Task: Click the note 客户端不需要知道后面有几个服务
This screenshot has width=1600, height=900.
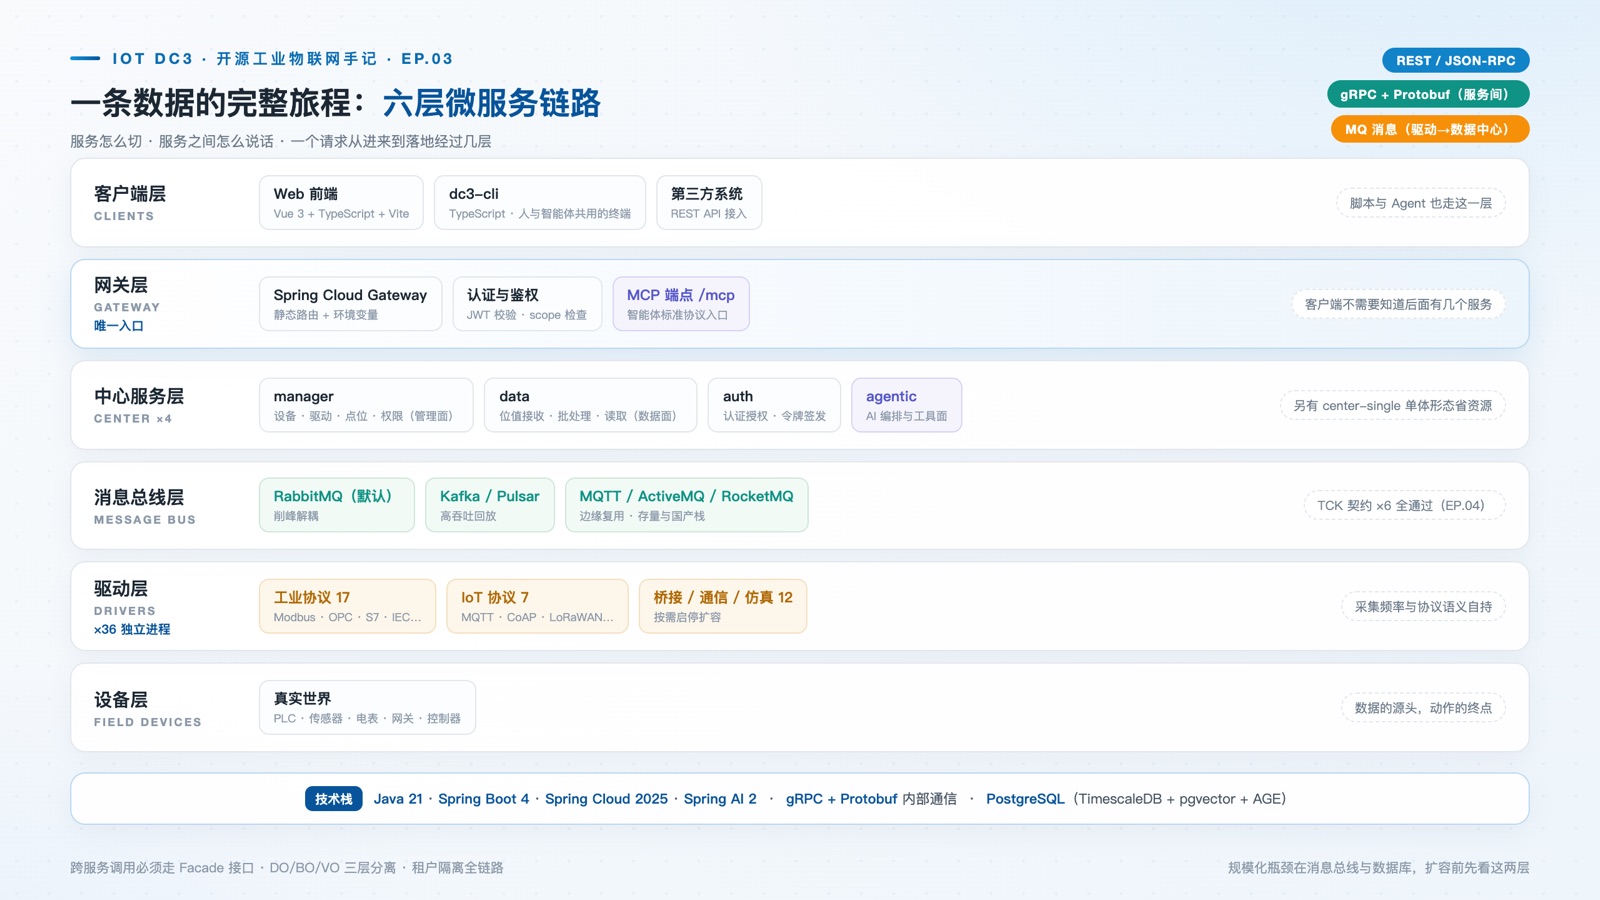Action: 1398,304
